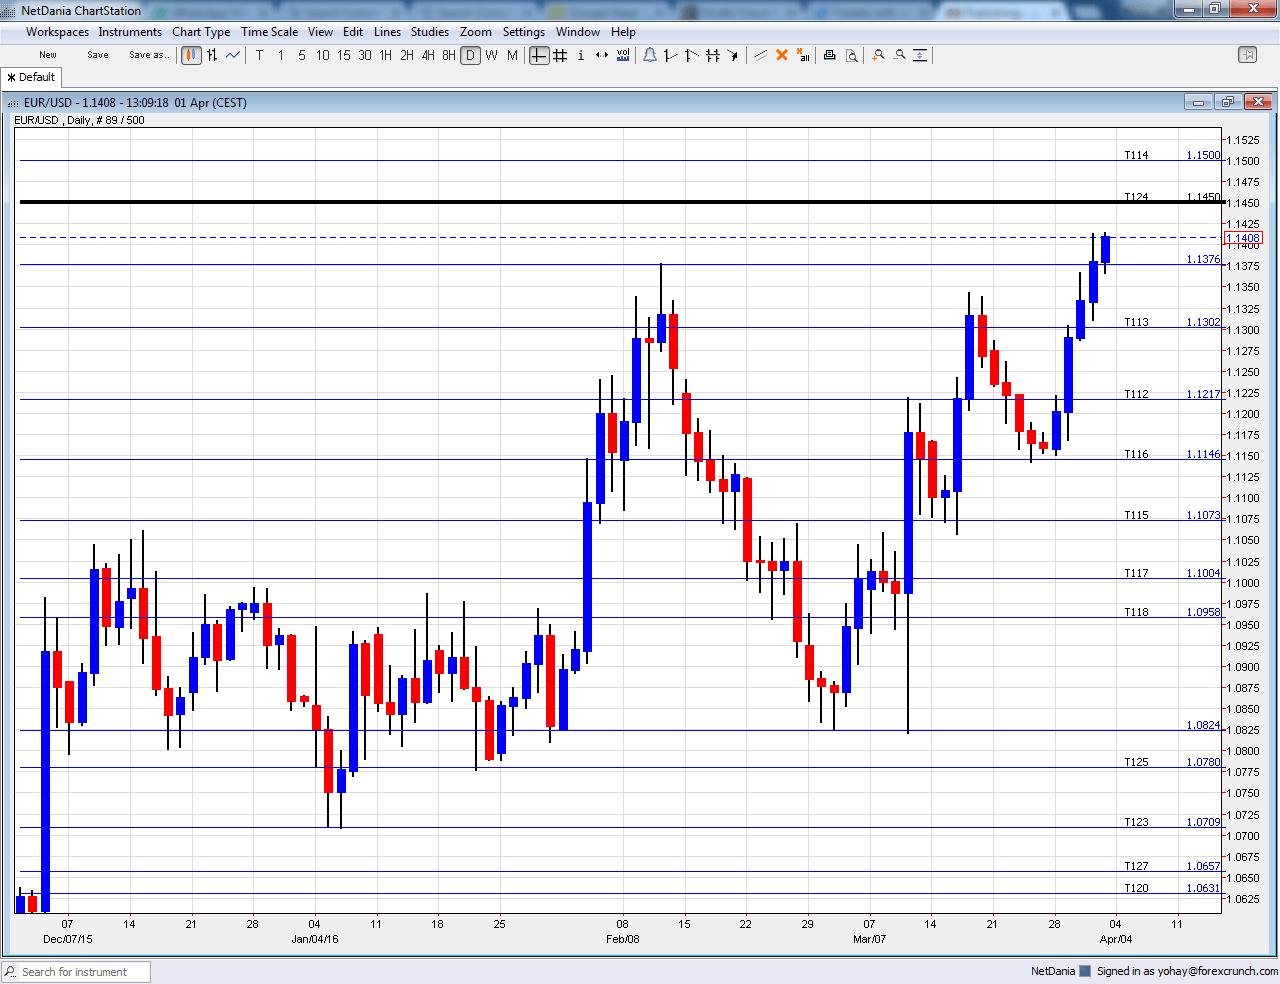Click second order line icon after bell
Viewport: 1280px width, 984px height.
(692, 55)
